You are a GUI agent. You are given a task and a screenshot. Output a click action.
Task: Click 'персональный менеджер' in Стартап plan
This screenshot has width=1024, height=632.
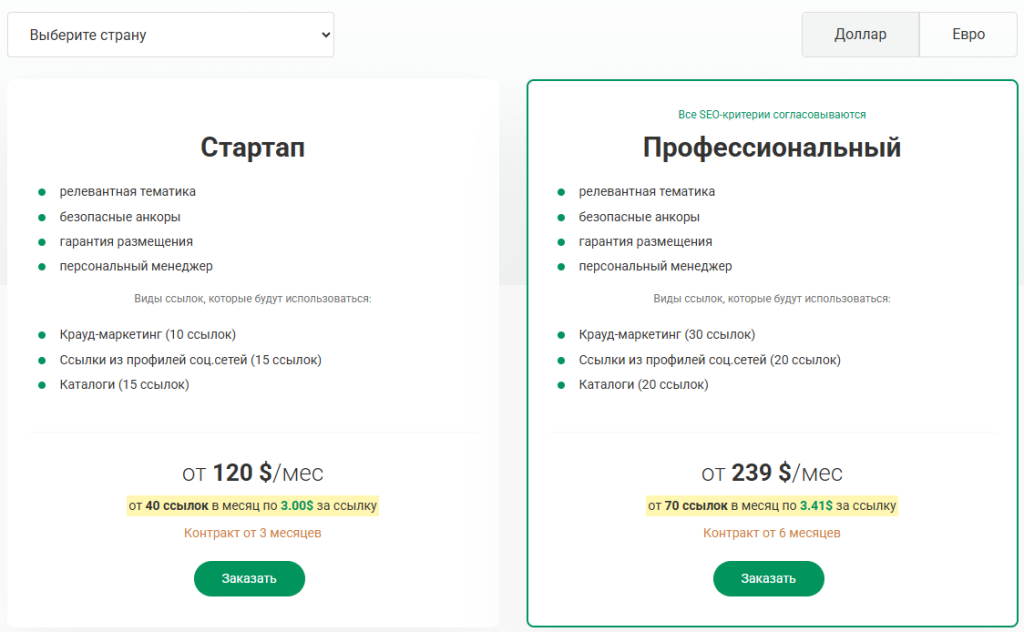tap(136, 266)
